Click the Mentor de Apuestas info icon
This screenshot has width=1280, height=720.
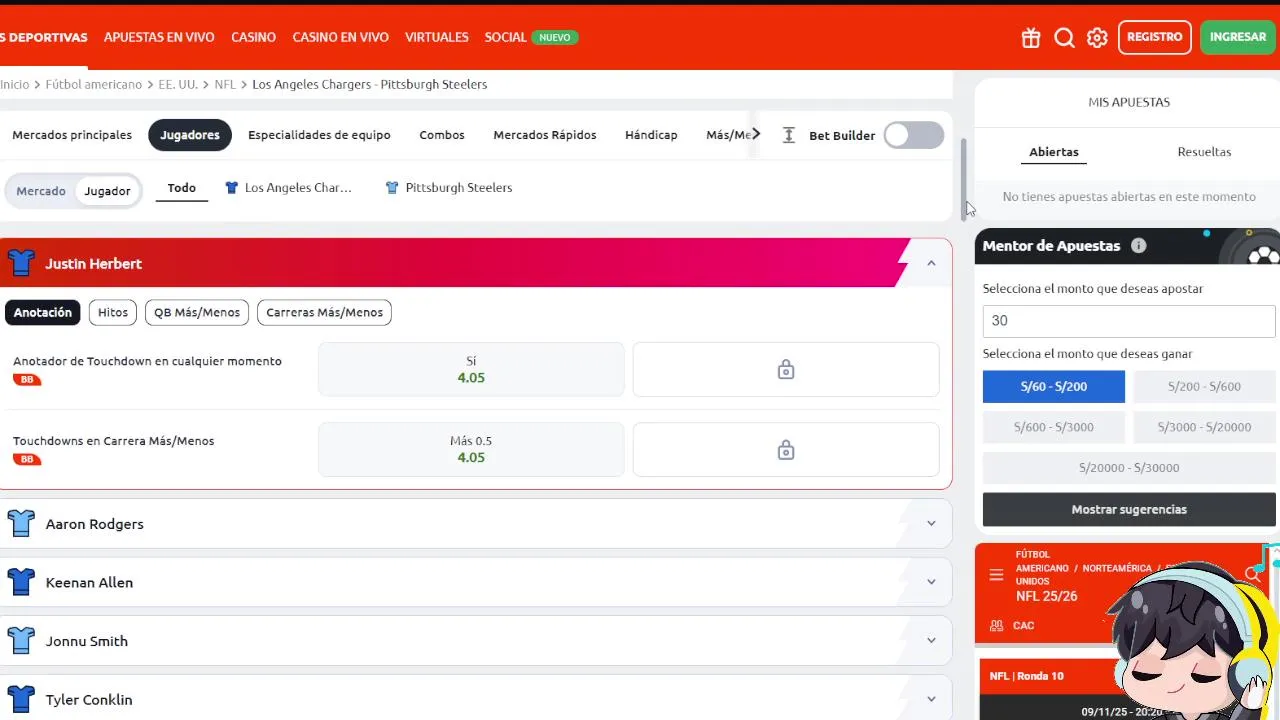pos(1138,246)
